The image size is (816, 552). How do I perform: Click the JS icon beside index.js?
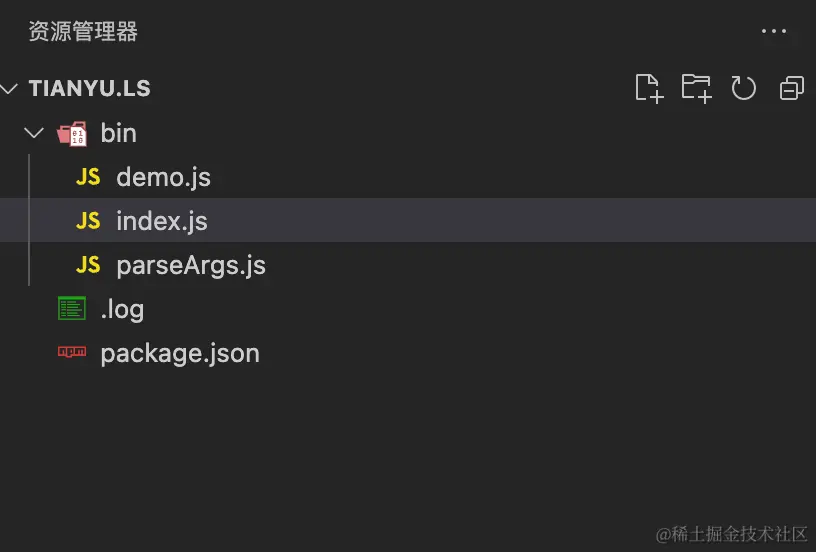coord(88,220)
